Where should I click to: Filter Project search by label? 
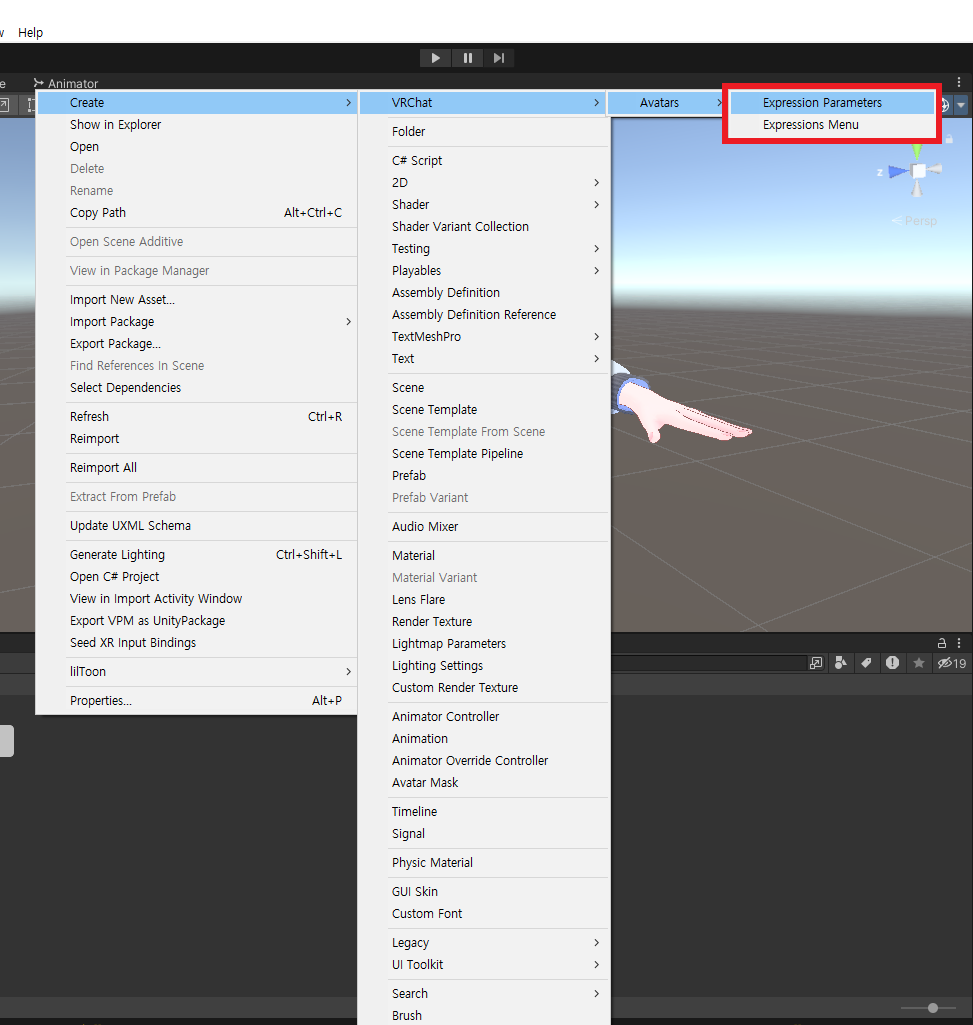click(866, 664)
